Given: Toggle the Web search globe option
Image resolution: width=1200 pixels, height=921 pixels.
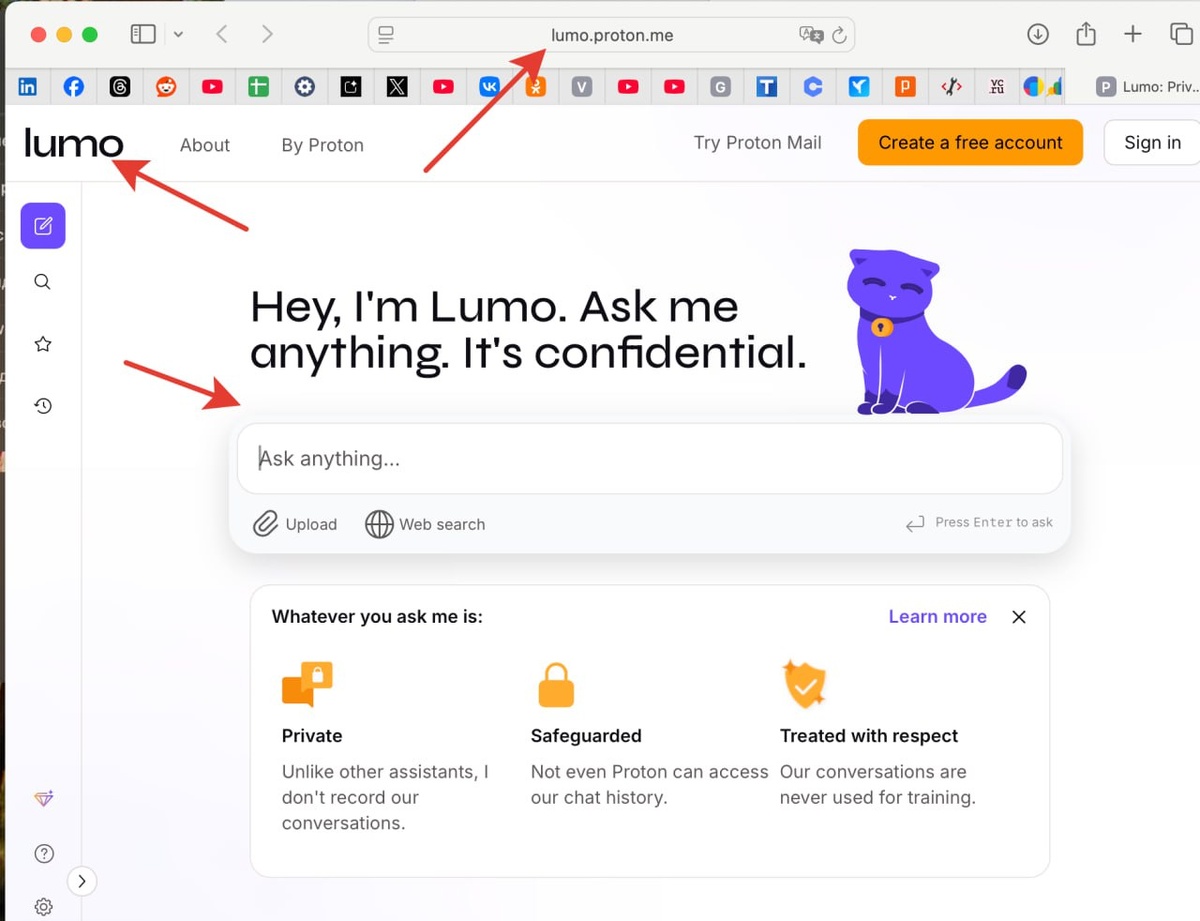Looking at the screenshot, I should [x=425, y=524].
